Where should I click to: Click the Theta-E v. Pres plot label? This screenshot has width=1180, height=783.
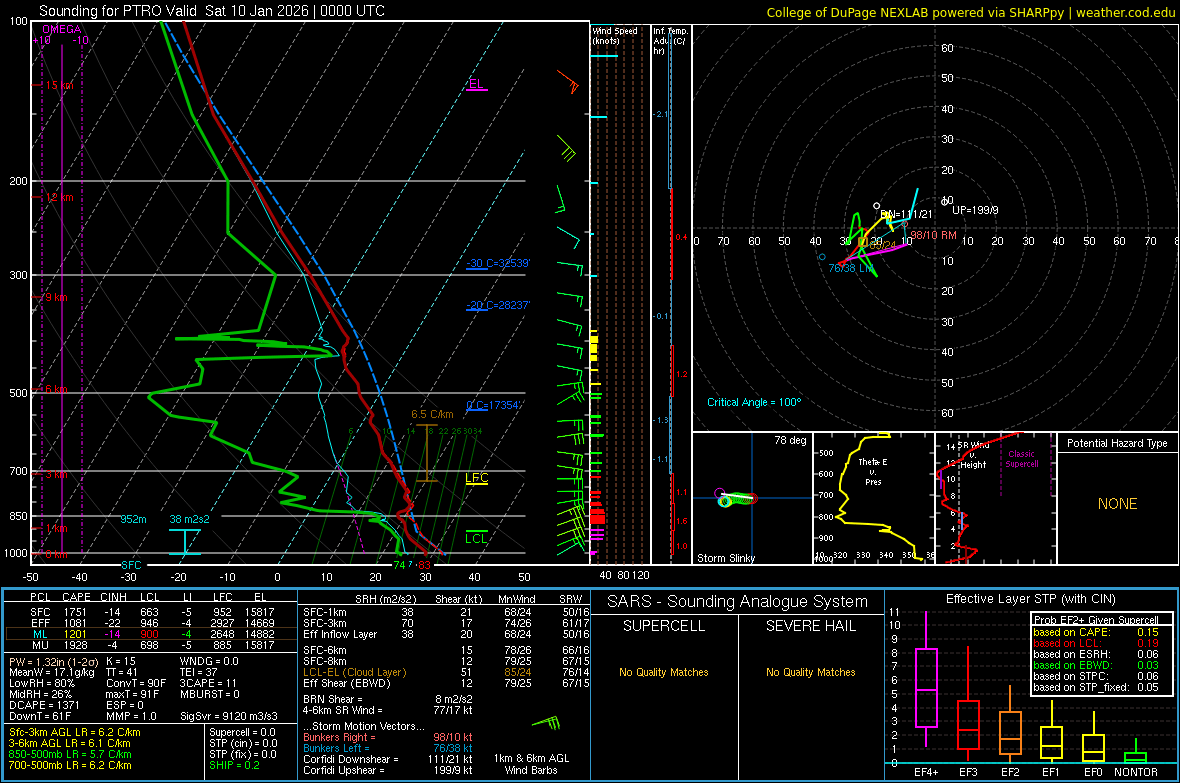pyautogui.click(x=873, y=471)
